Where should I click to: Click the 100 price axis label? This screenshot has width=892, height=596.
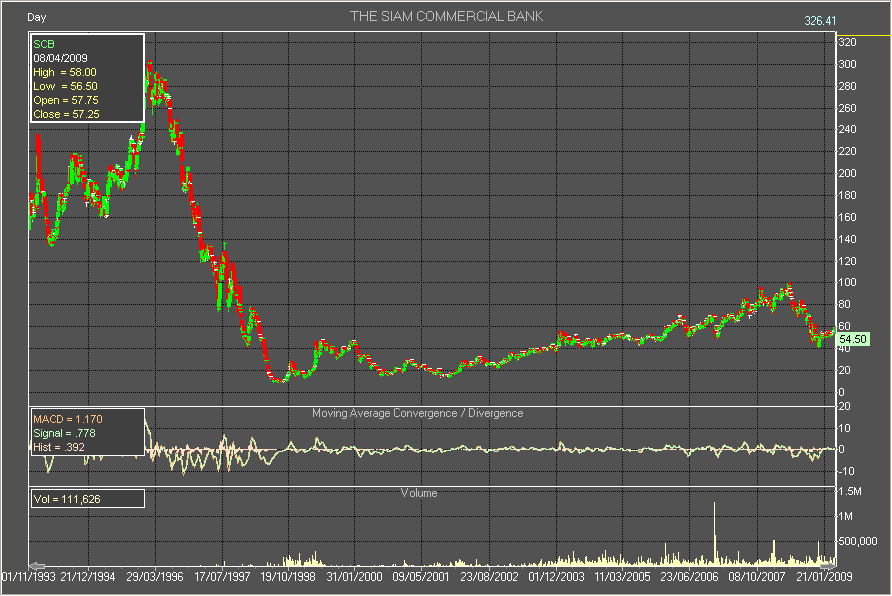[848, 283]
